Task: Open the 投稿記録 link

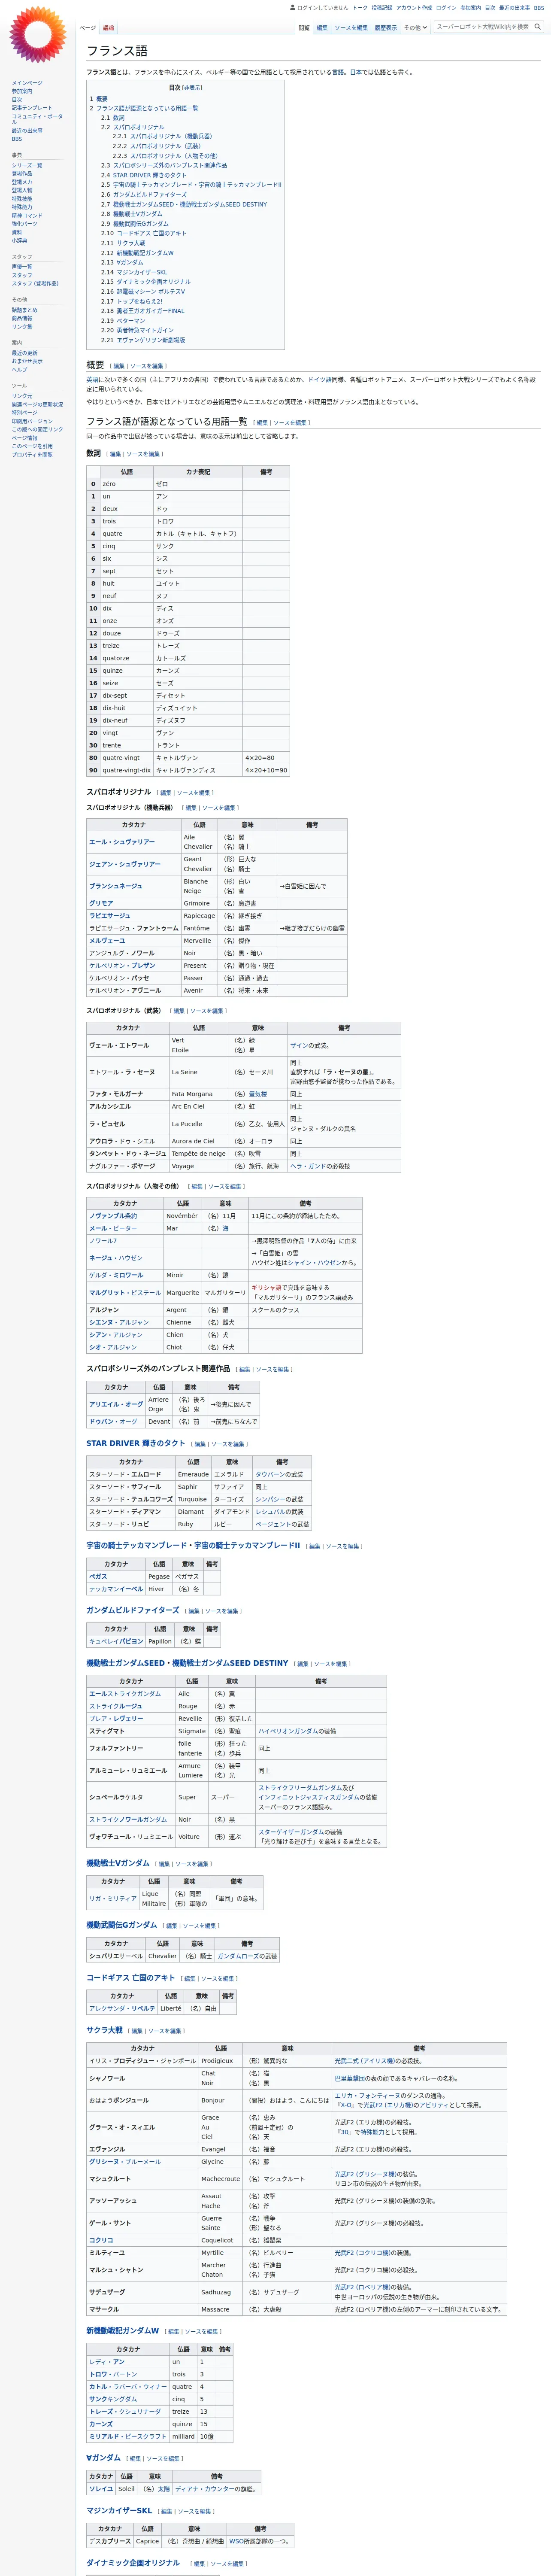Action: [x=382, y=8]
